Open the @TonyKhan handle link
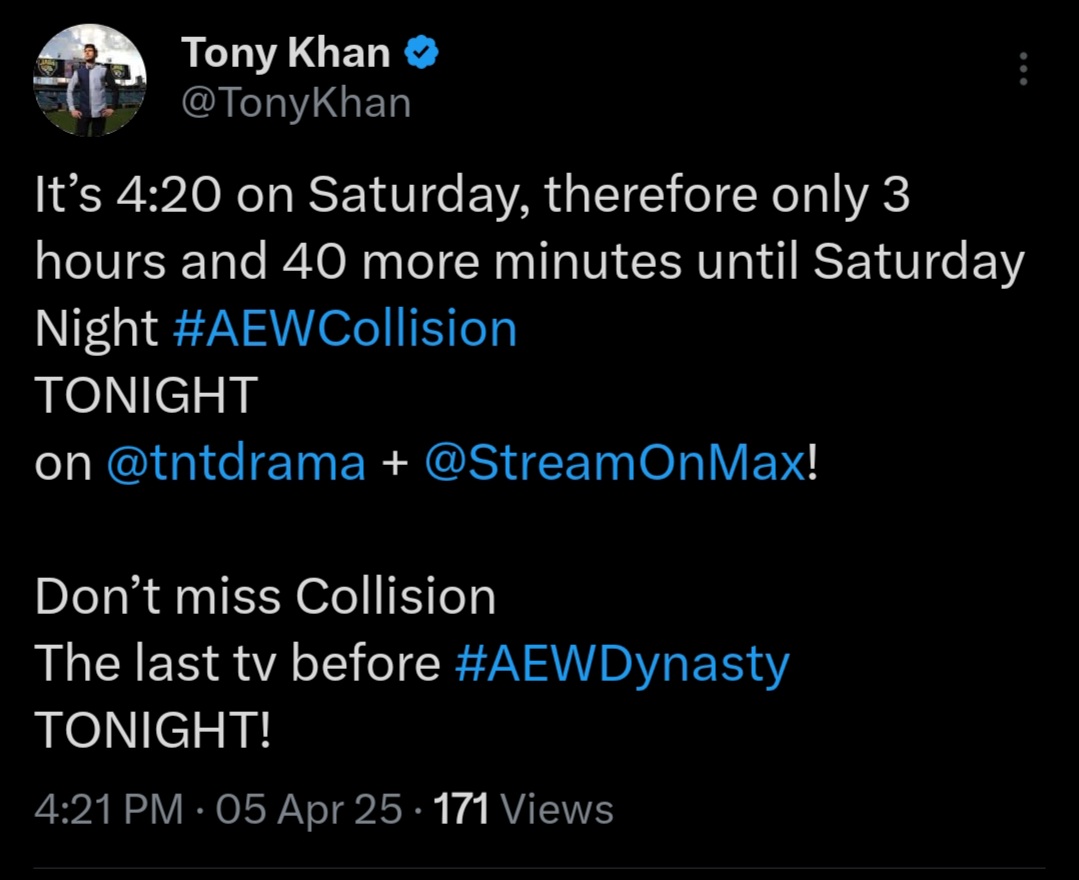The height and width of the screenshot is (880, 1079). coord(296,101)
